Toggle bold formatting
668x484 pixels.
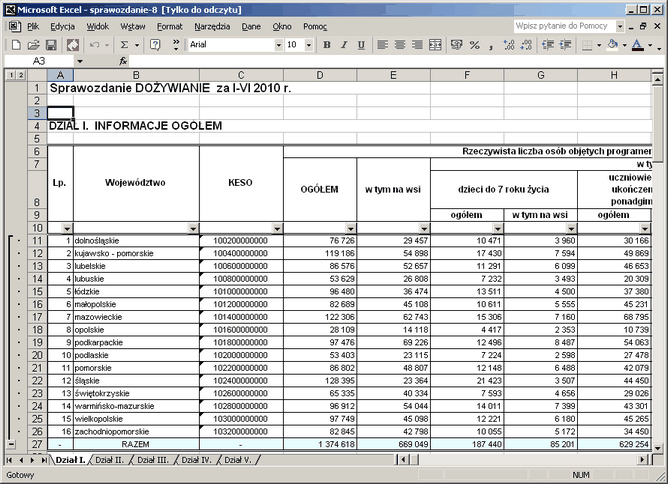point(327,45)
